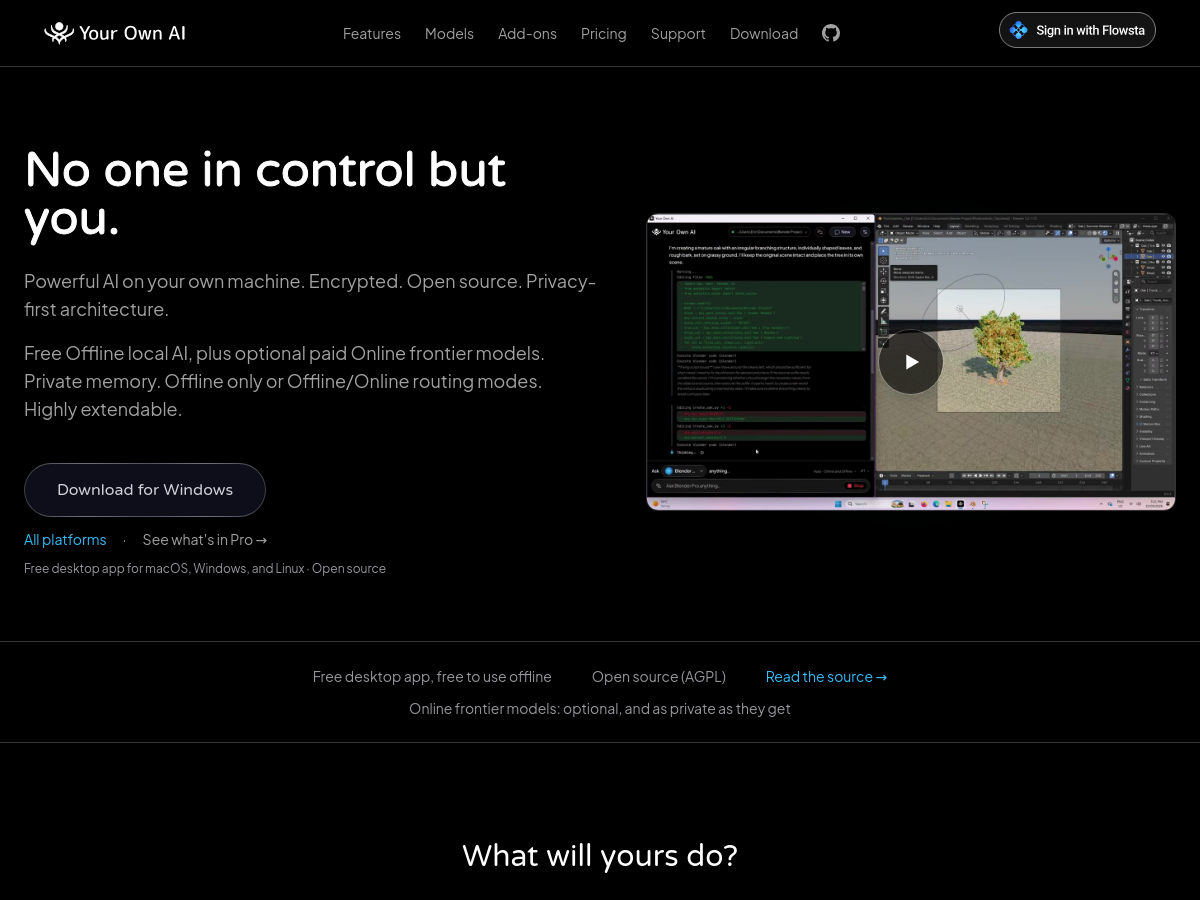This screenshot has width=1200, height=900.
Task: Go to Download in the top navigation
Action: pos(764,34)
